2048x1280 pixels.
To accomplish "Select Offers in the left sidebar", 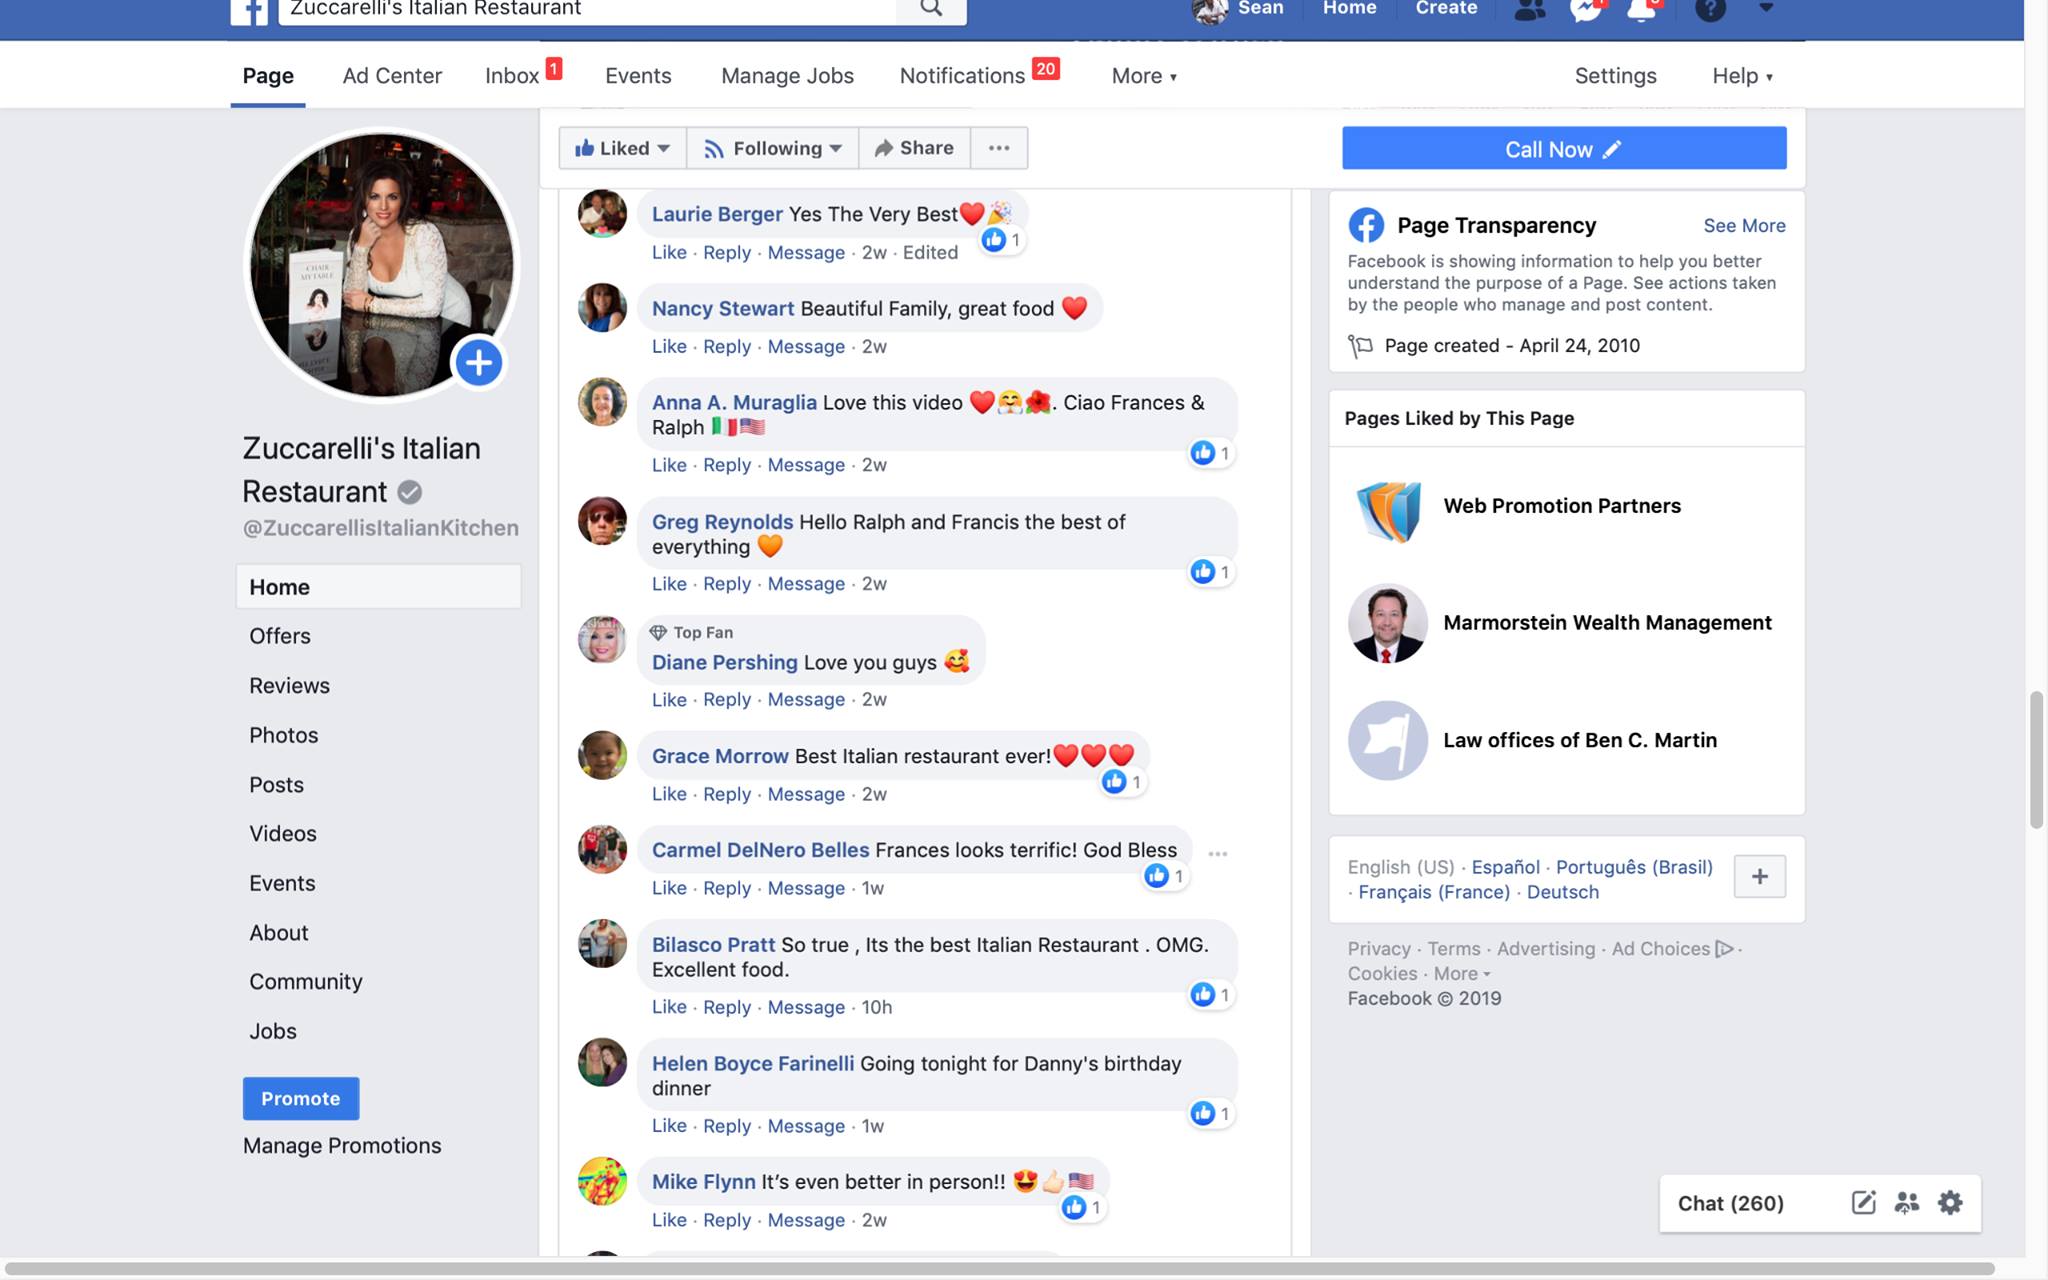I will point(280,636).
